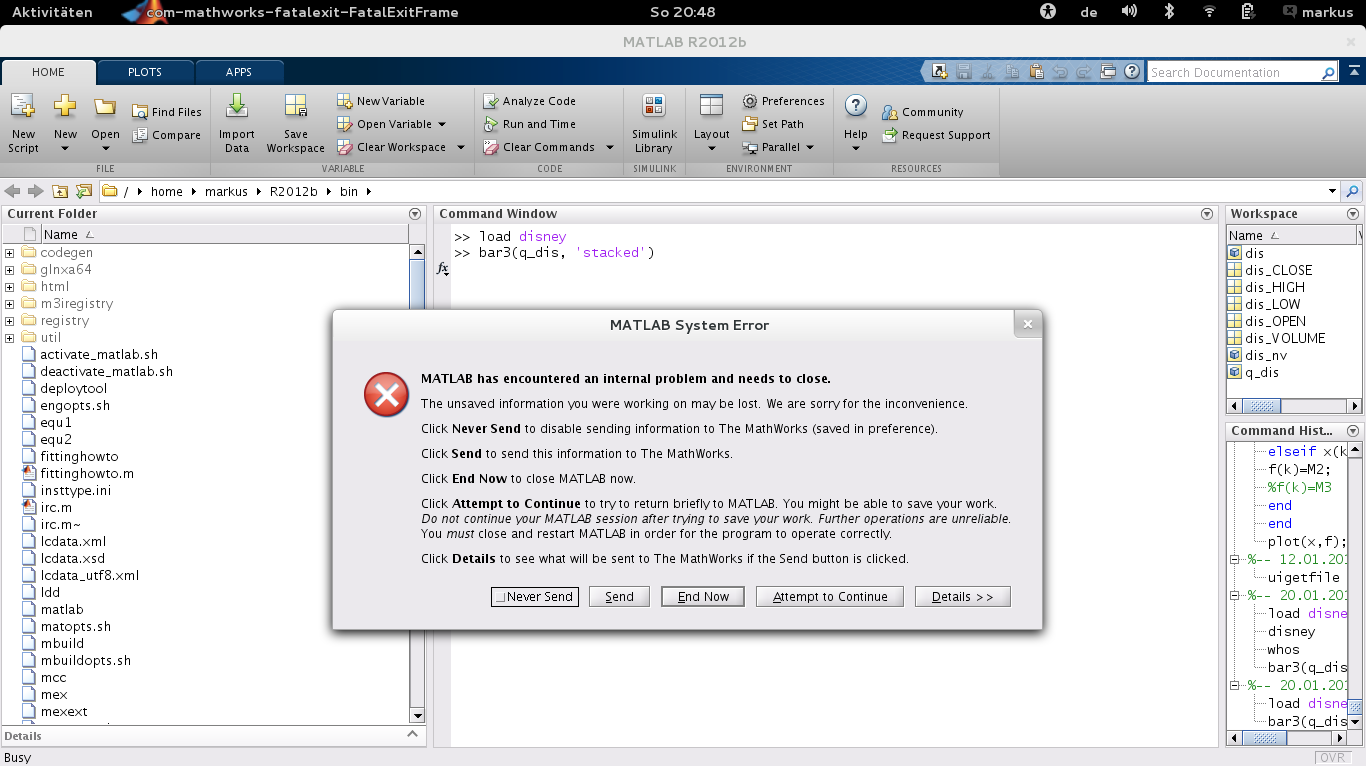Expand the codegen folder
The height and width of the screenshot is (766, 1366).
pyautogui.click(x=10, y=253)
